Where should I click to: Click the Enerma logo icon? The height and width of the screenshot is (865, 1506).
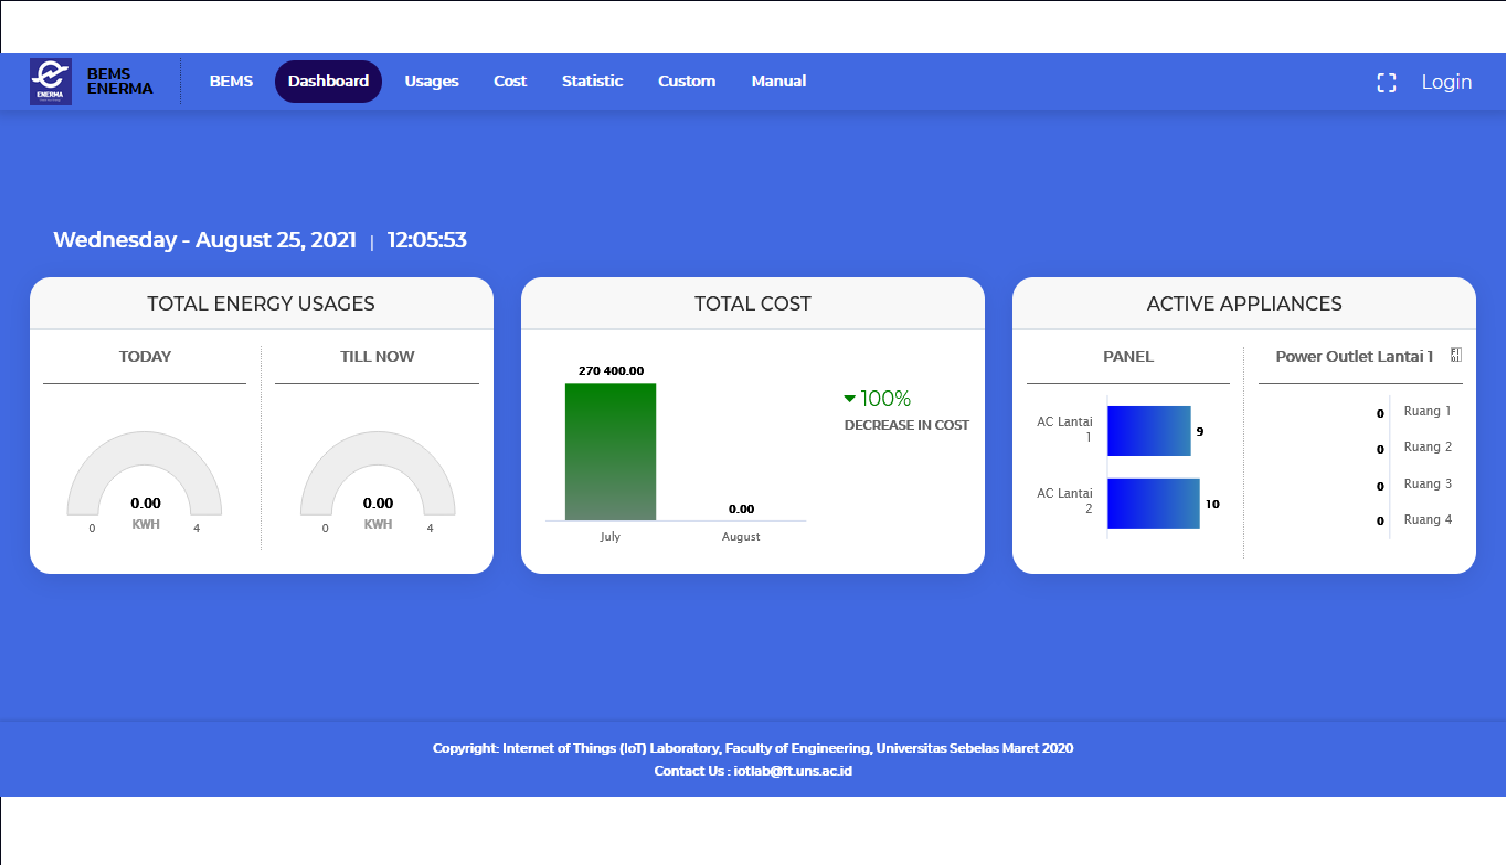[x=50, y=81]
